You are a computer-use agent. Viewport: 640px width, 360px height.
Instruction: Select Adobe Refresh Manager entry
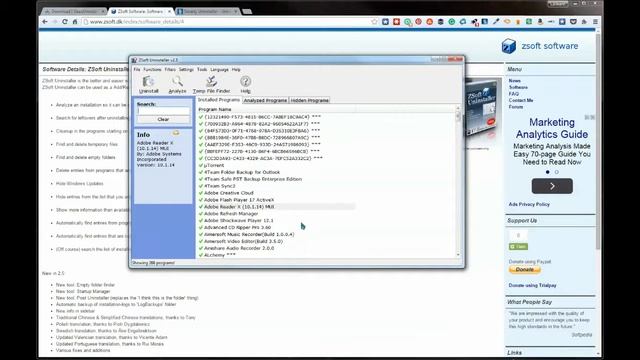(231, 214)
